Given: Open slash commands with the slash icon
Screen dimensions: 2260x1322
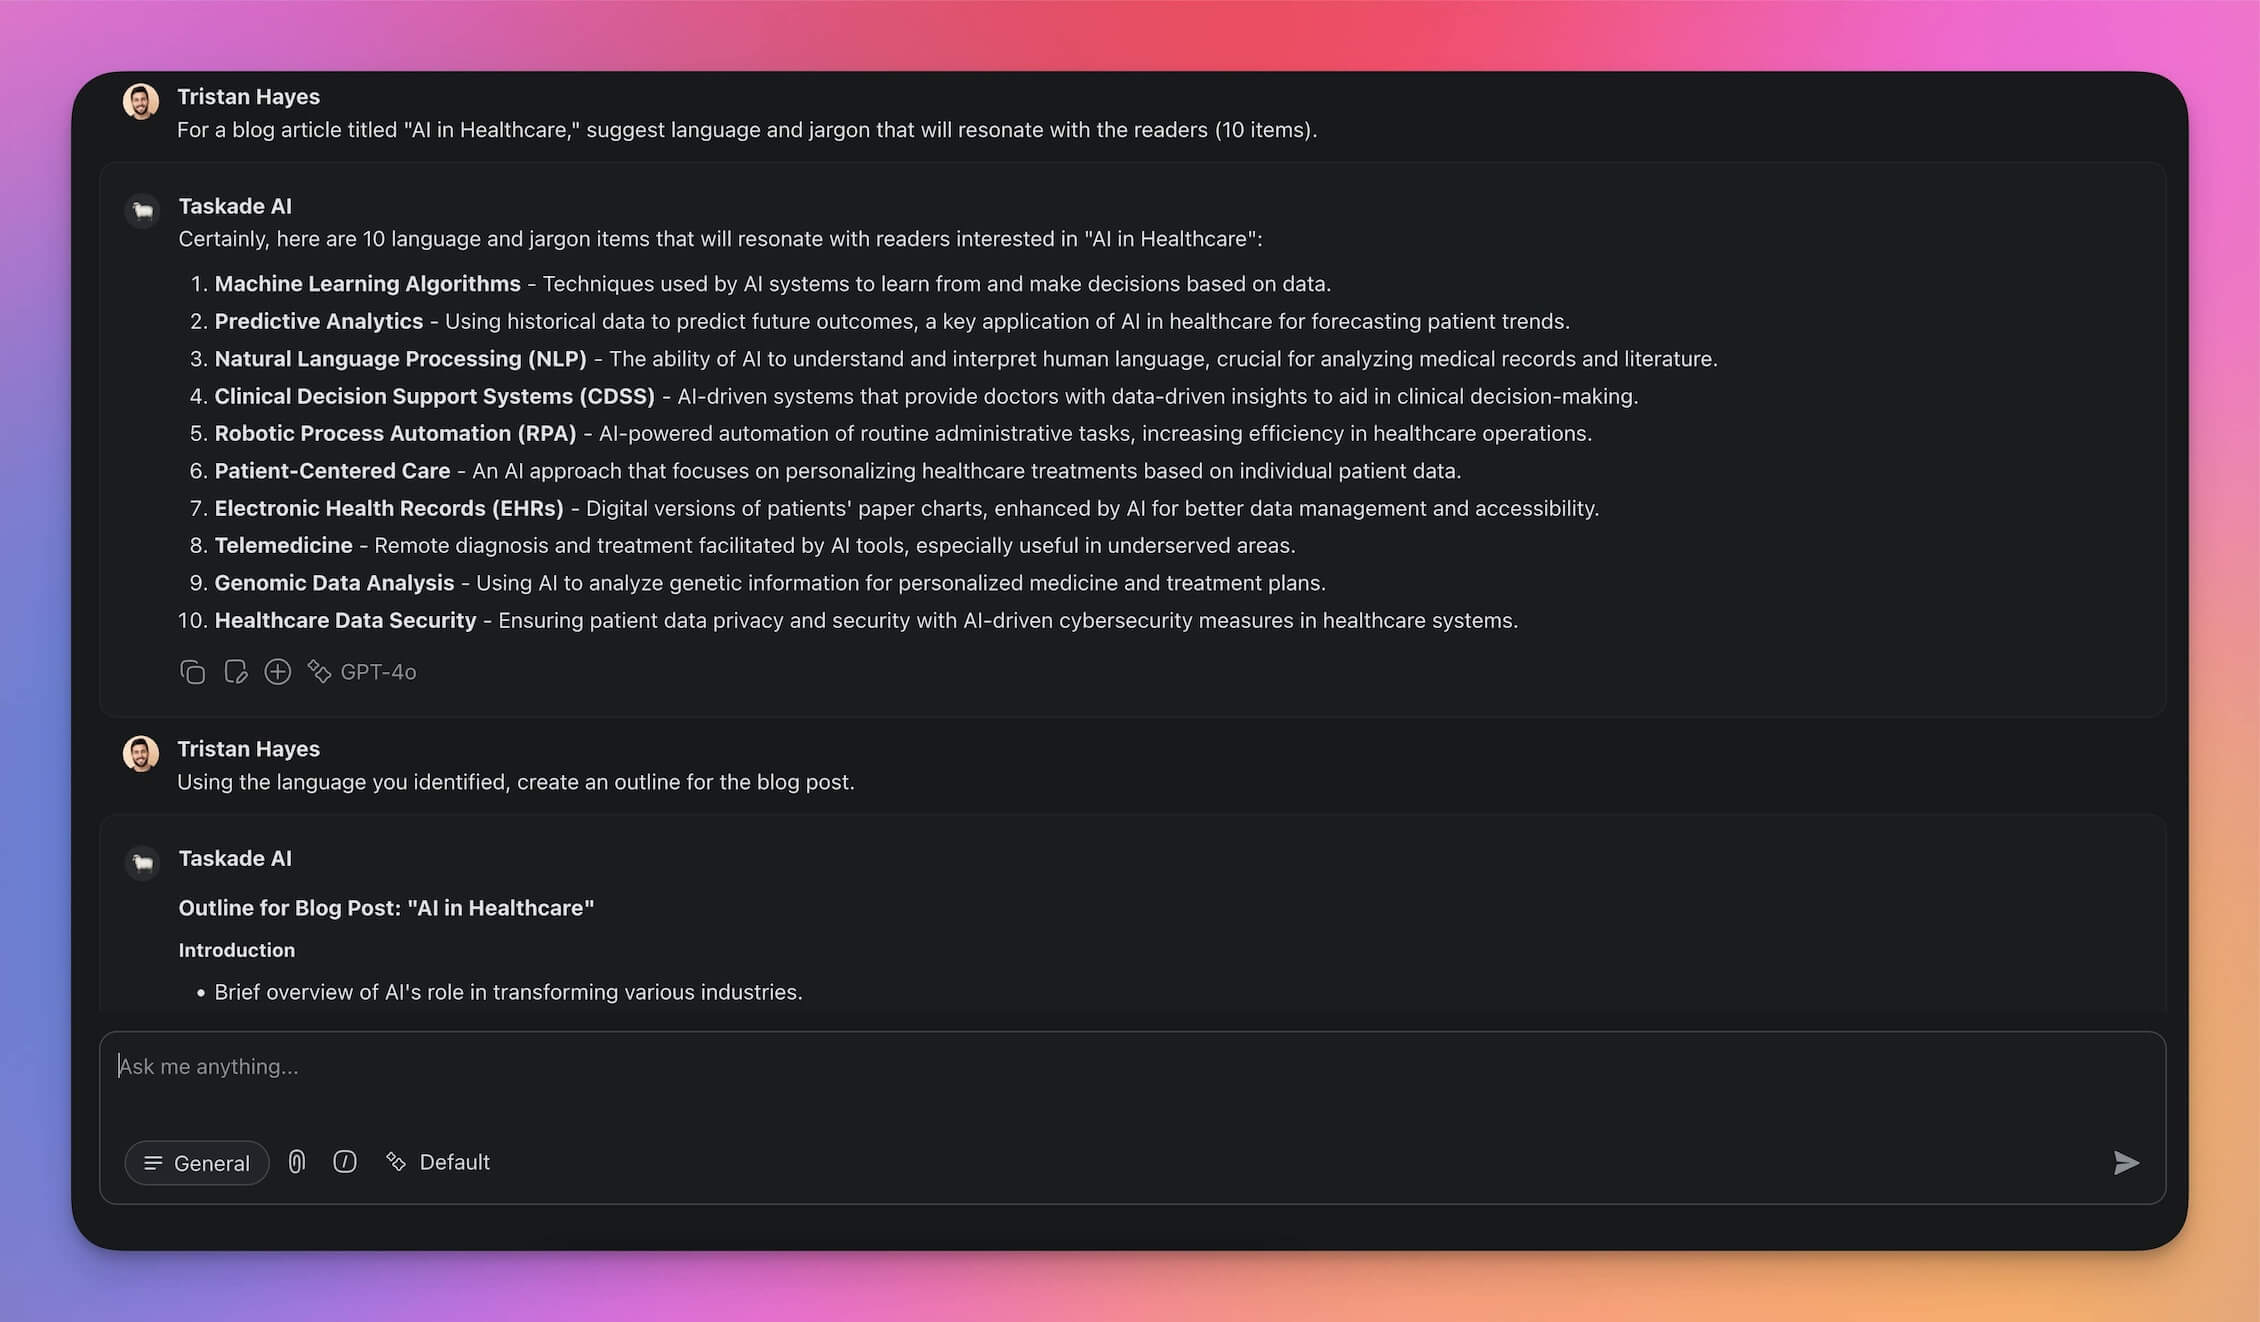Looking at the screenshot, I should (344, 1162).
